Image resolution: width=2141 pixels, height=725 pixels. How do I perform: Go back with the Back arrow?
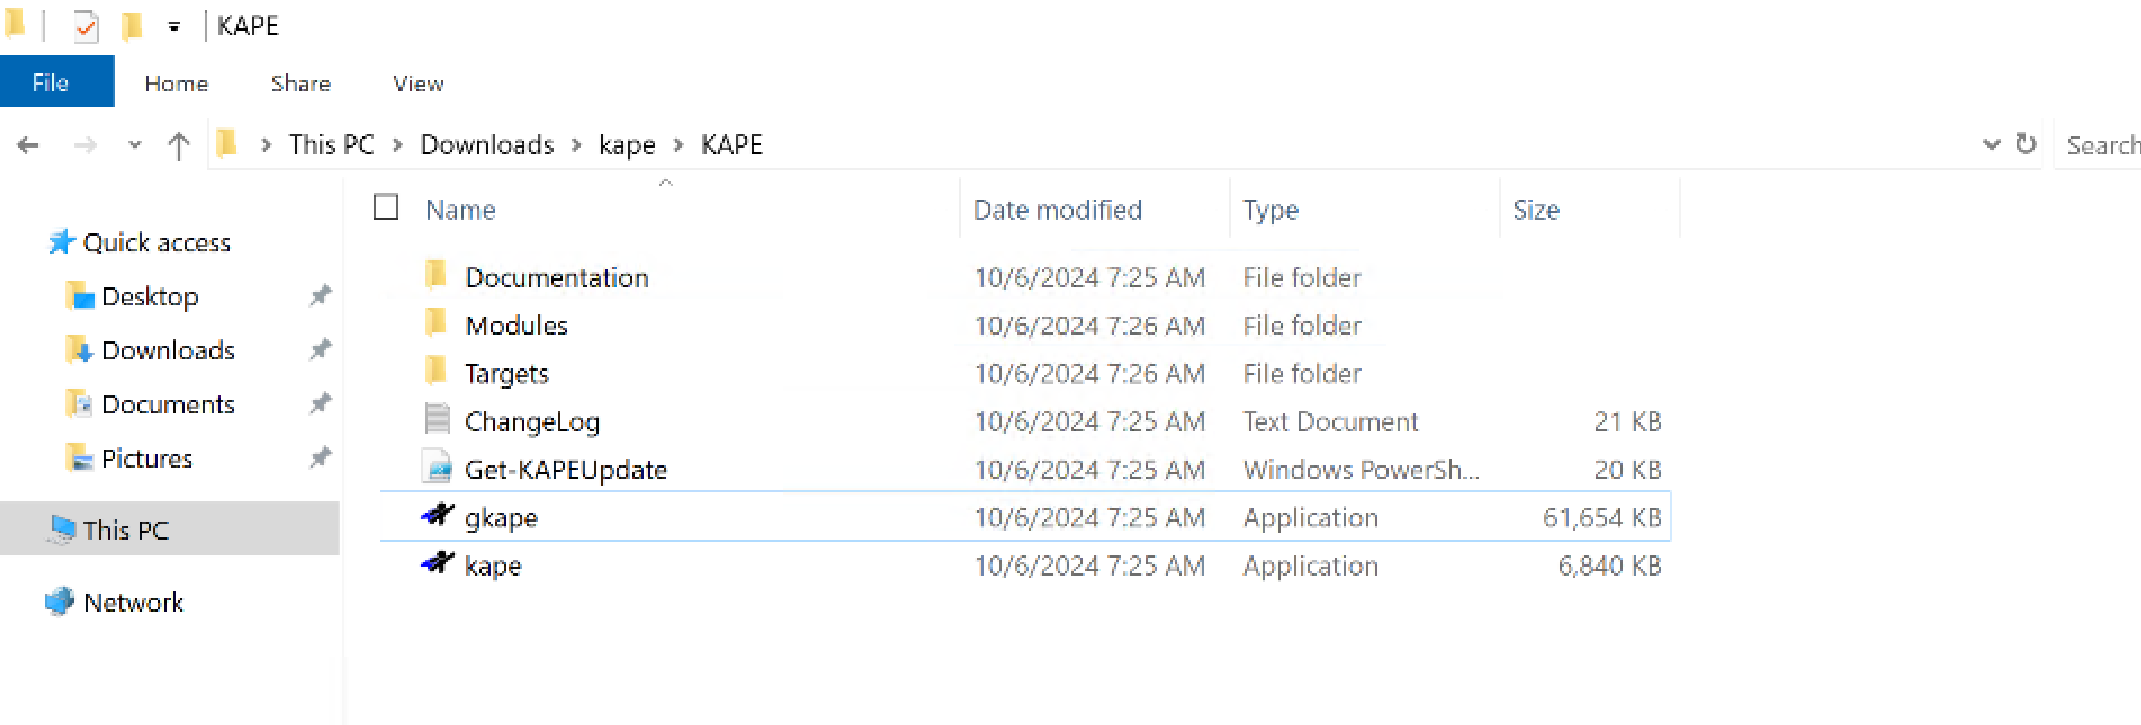pyautogui.click(x=28, y=145)
